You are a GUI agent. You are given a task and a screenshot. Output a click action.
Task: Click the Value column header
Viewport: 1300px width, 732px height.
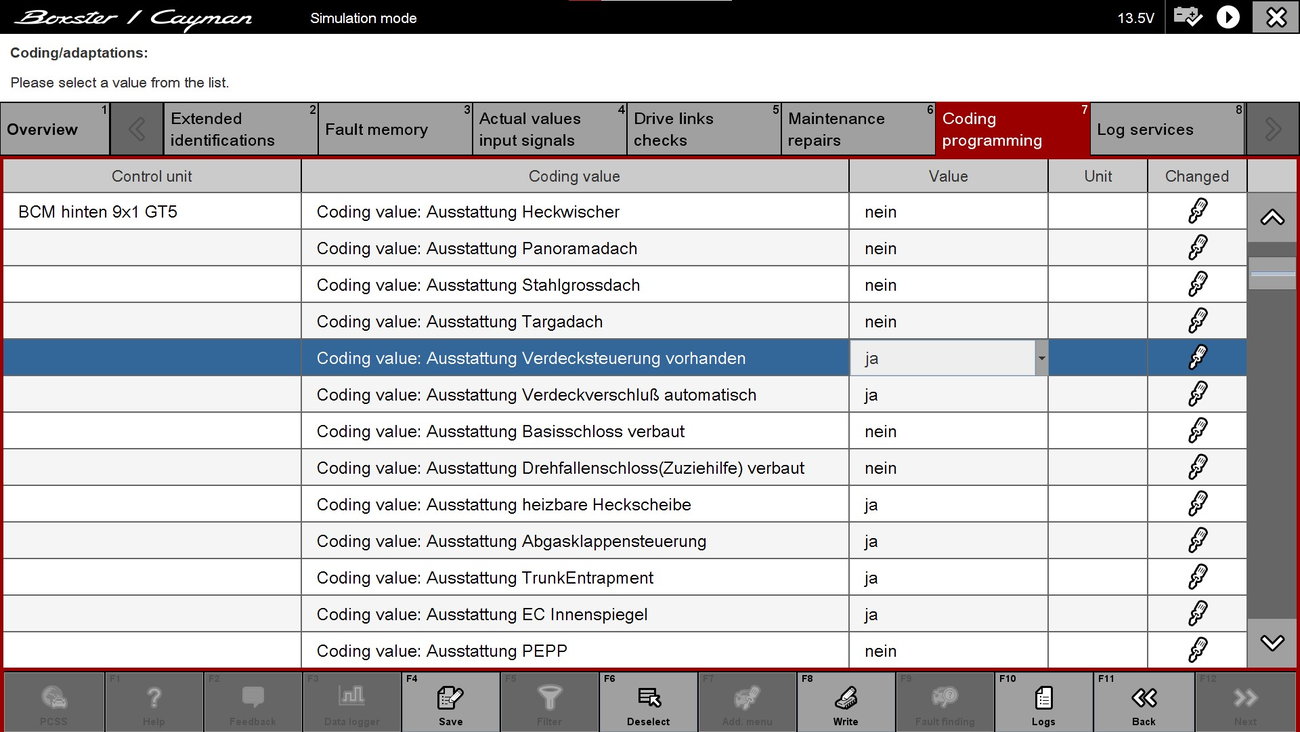pyautogui.click(x=947, y=176)
